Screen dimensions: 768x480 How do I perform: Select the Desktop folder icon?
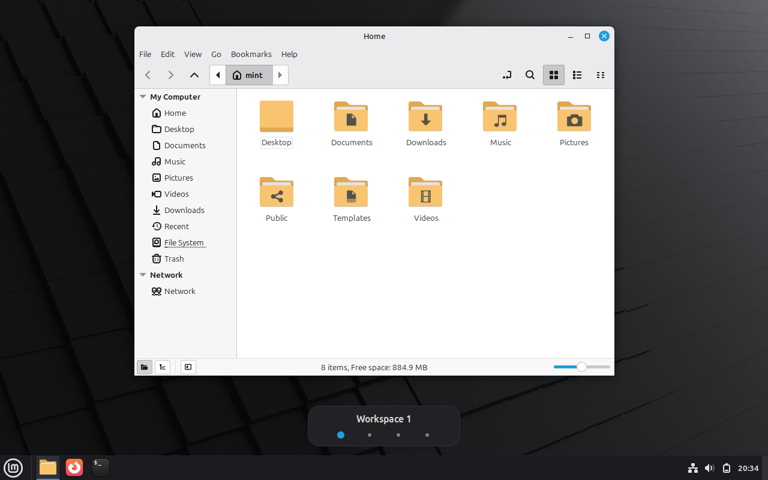click(x=276, y=117)
